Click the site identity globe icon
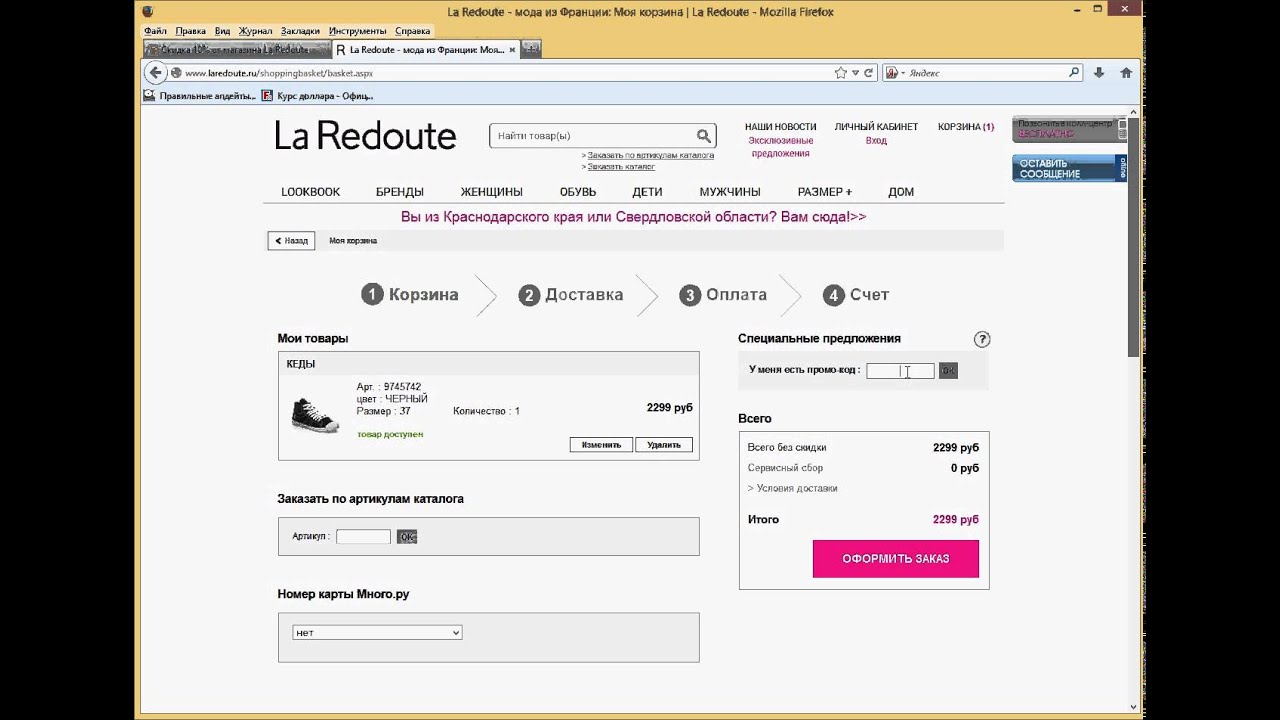 pos(176,73)
